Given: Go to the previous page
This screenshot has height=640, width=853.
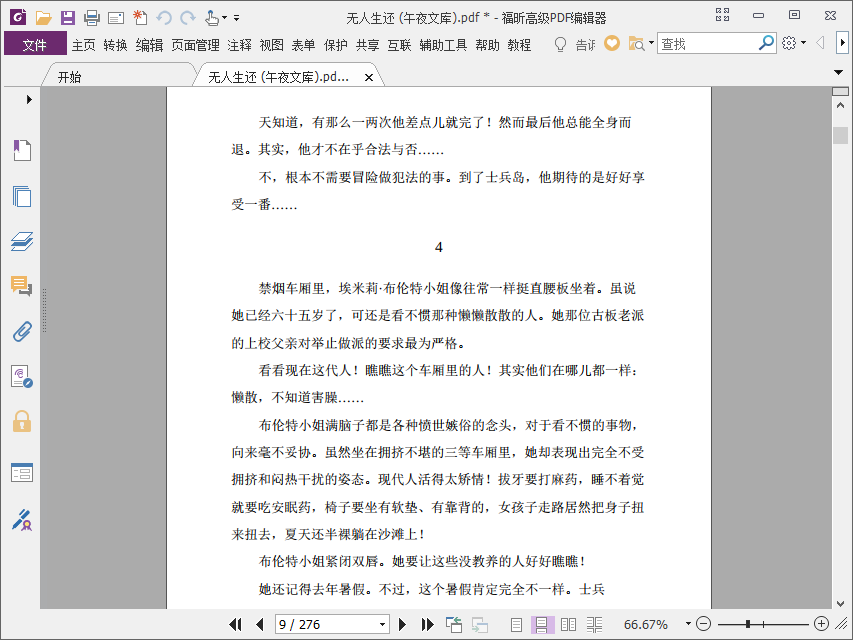Looking at the screenshot, I should coord(259,624).
